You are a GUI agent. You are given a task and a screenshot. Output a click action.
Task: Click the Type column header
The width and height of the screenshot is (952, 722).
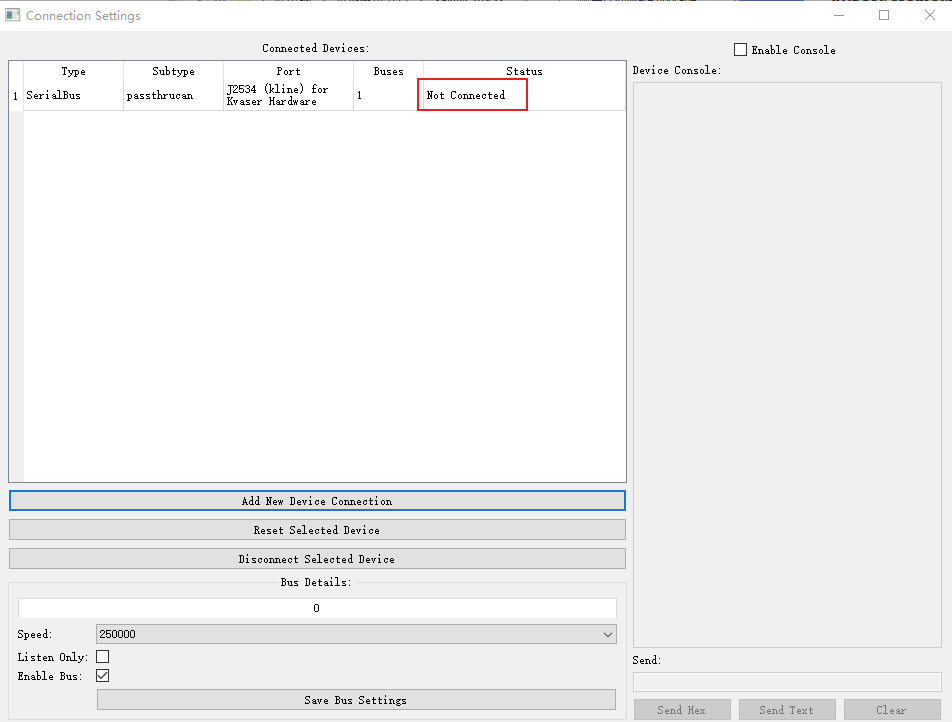(x=73, y=71)
